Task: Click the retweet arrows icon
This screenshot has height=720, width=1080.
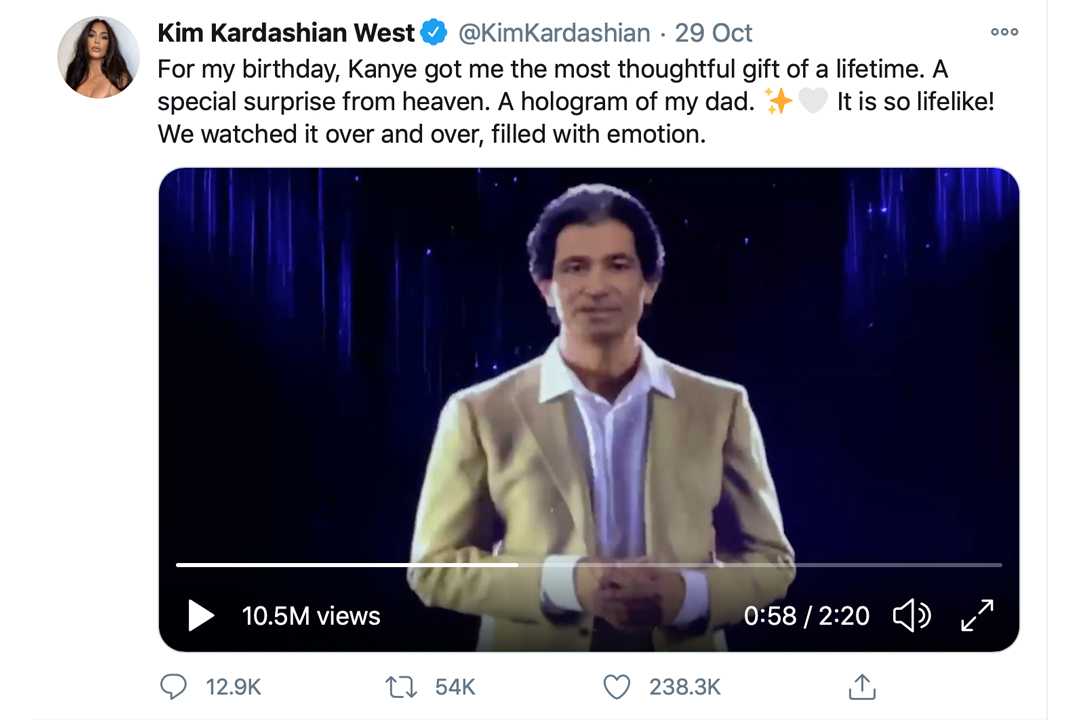Action: coord(401,687)
